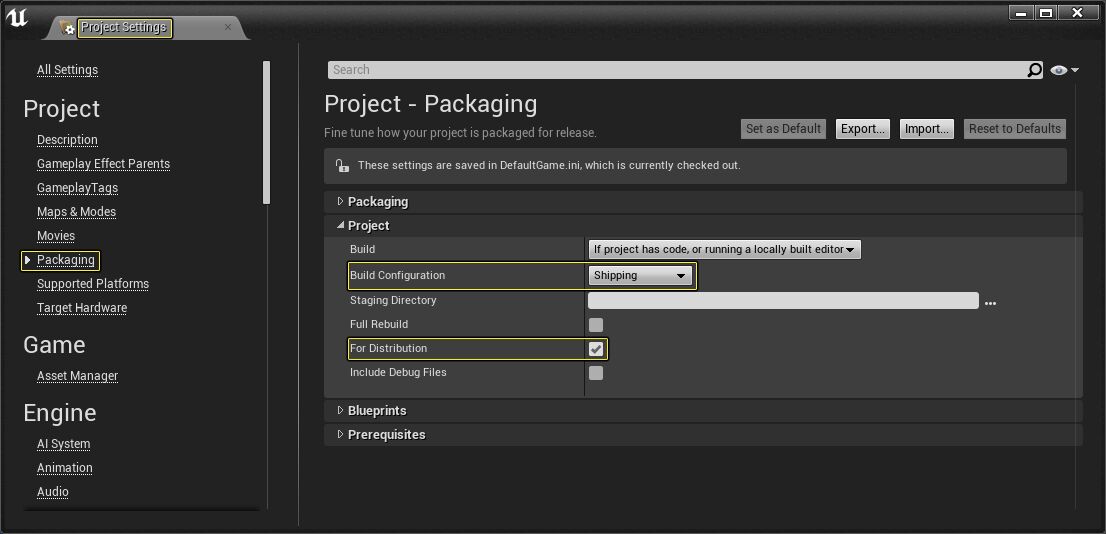
Task: Click the Import... button
Action: point(927,129)
